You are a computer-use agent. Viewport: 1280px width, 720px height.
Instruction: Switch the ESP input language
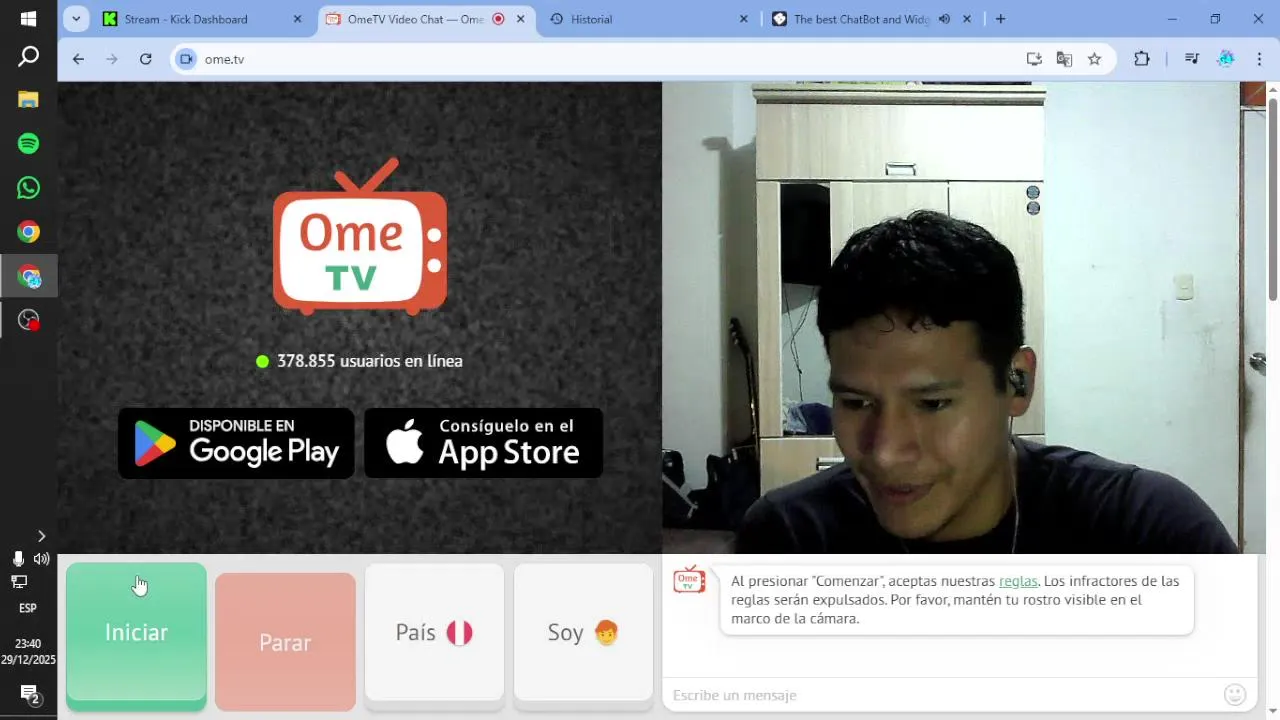point(28,608)
